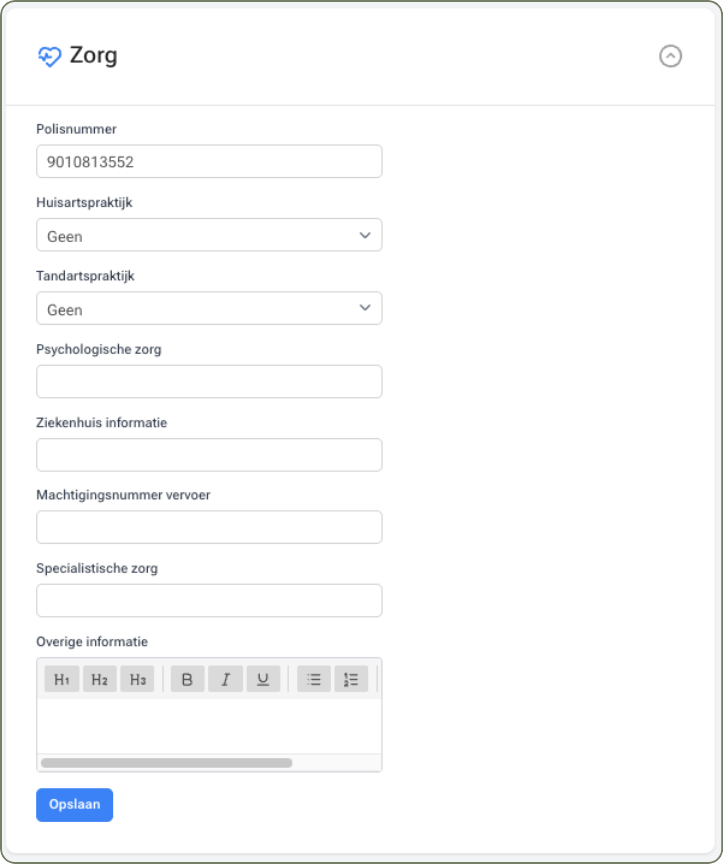Focus the Polisnummer input field
Viewport: 724px width, 864px height.
[x=209, y=162]
